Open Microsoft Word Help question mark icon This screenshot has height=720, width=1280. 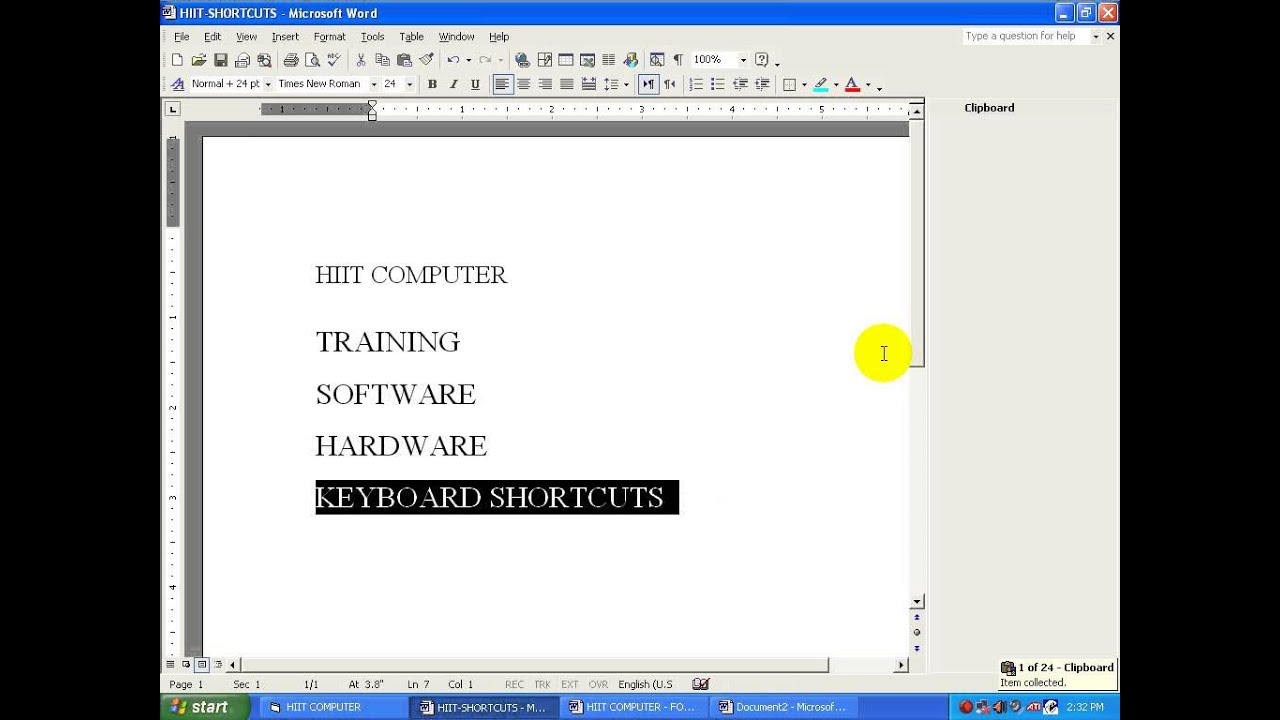tap(762, 60)
